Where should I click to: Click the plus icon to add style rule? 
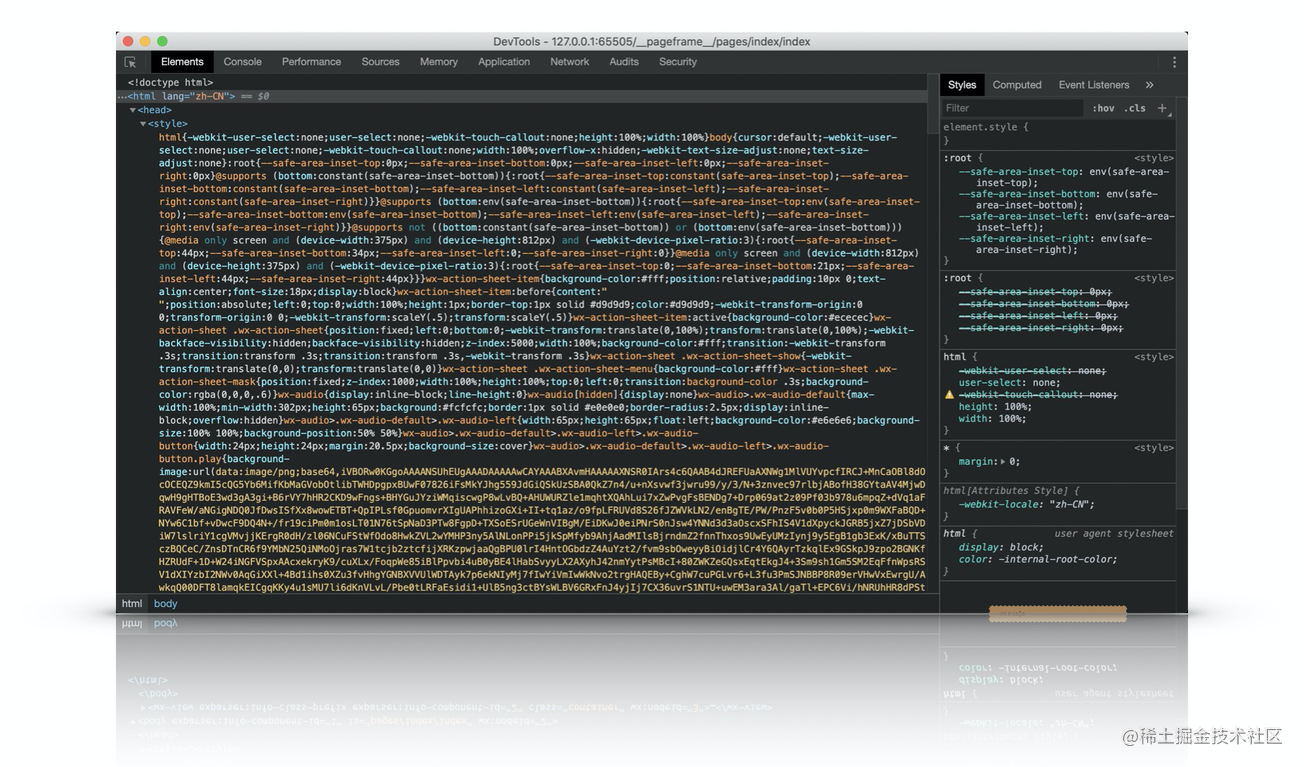(x=1162, y=108)
